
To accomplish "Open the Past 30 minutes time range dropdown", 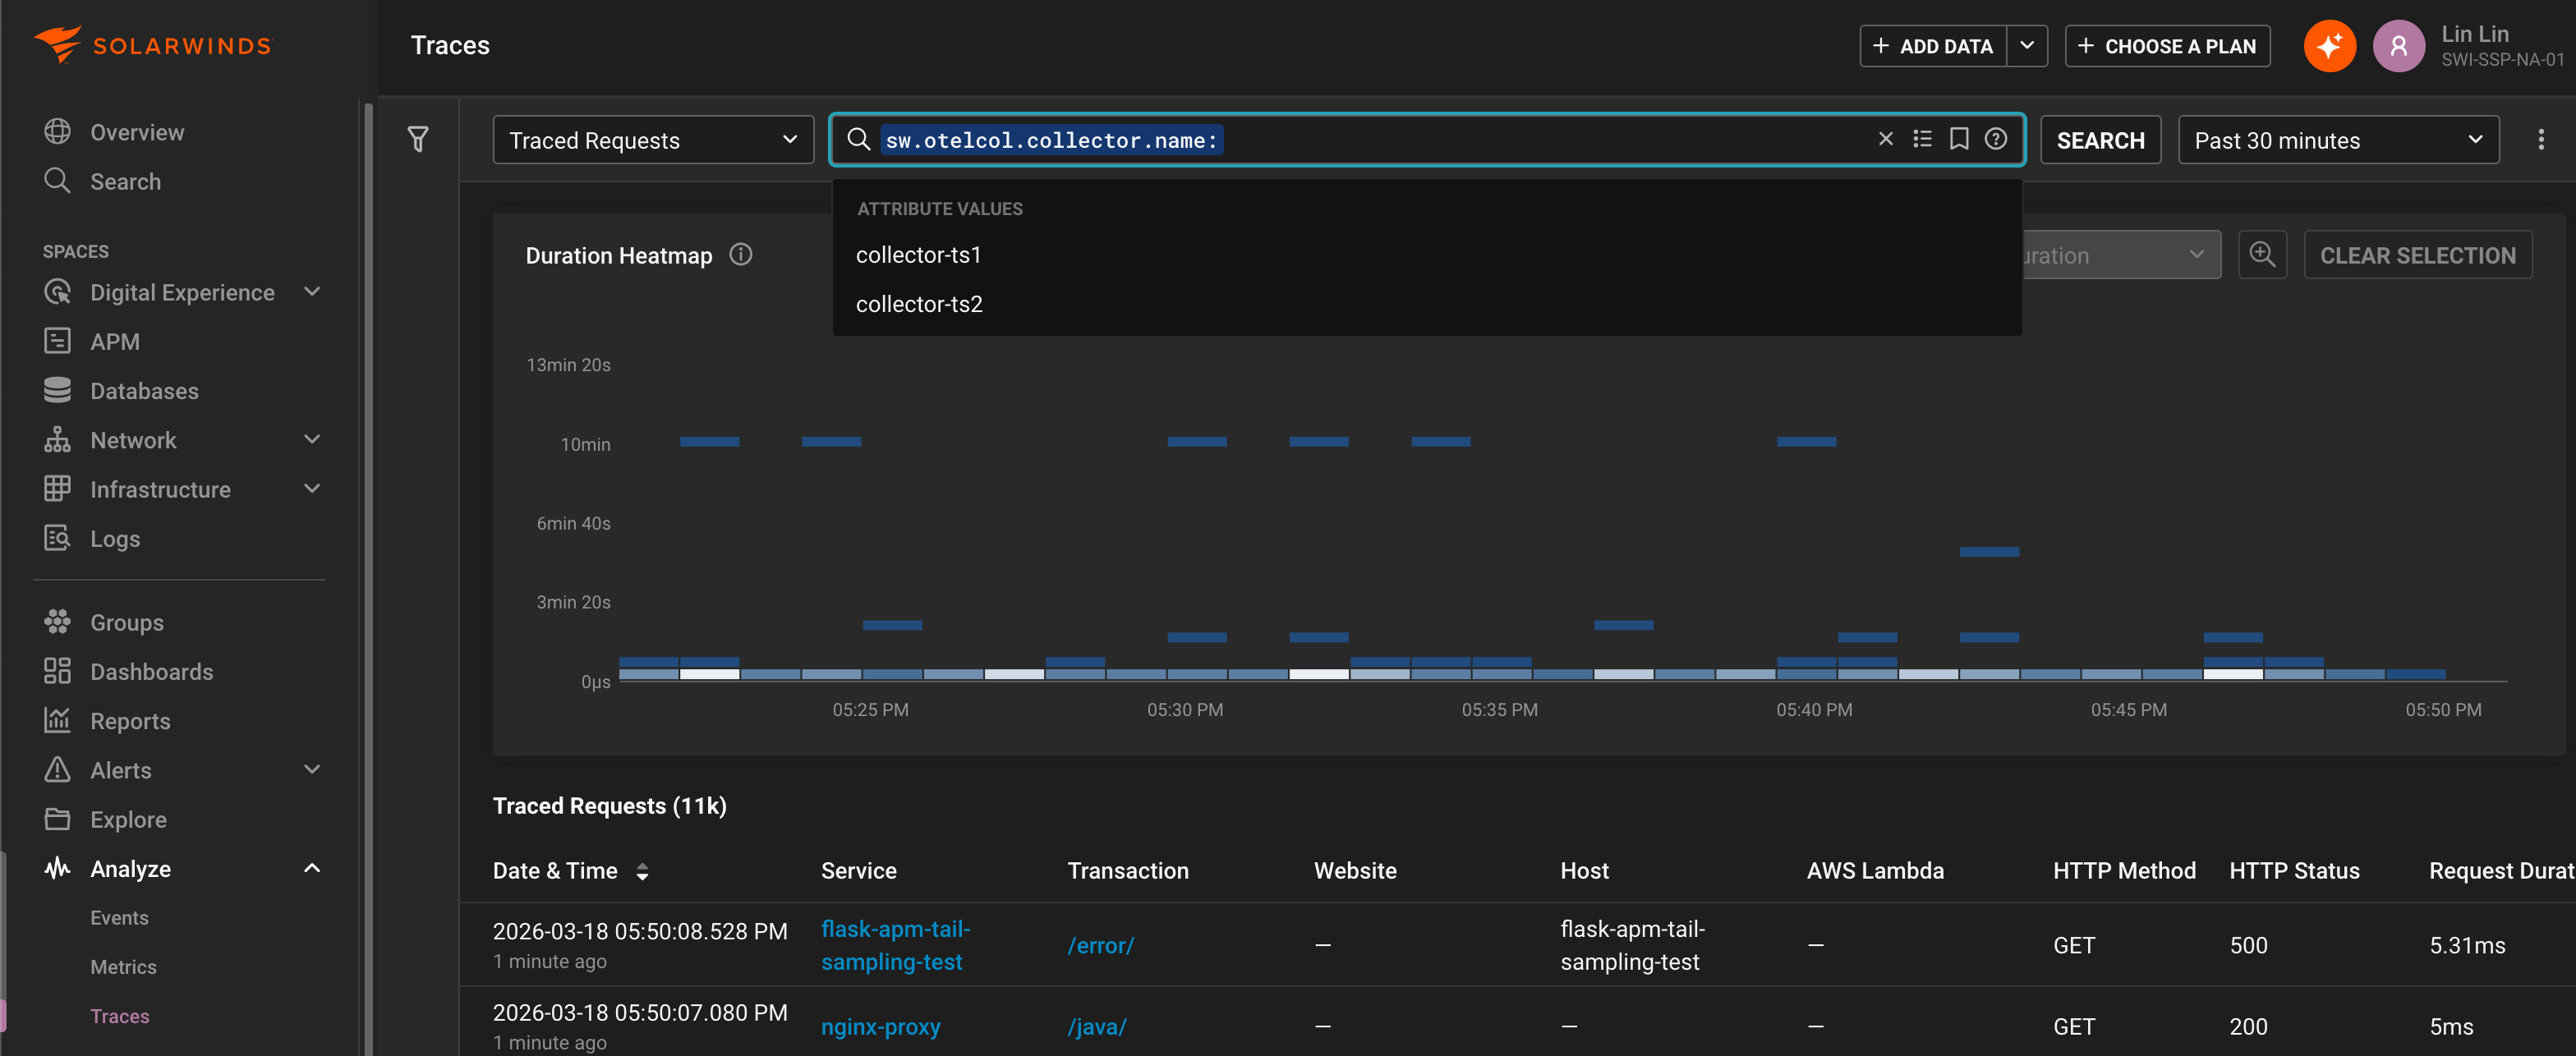I will (x=2338, y=139).
